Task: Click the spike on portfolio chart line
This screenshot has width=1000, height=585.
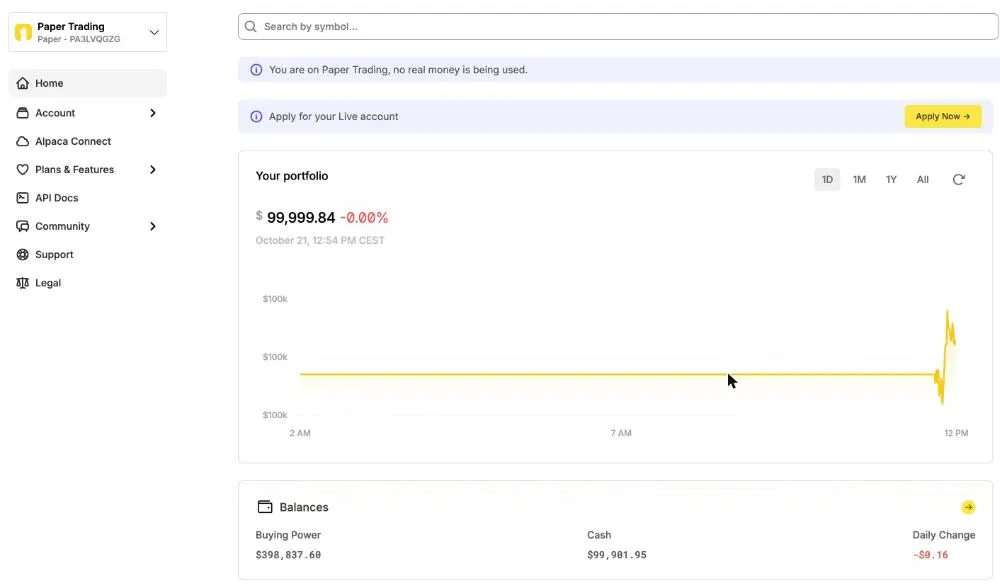Action: click(947, 314)
